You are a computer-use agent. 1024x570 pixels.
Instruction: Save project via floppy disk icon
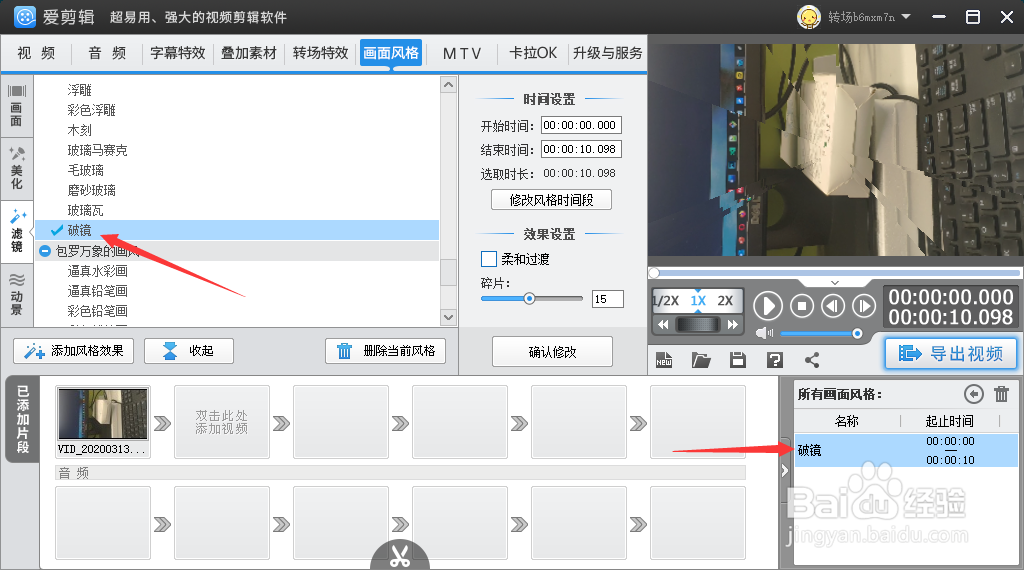(738, 360)
